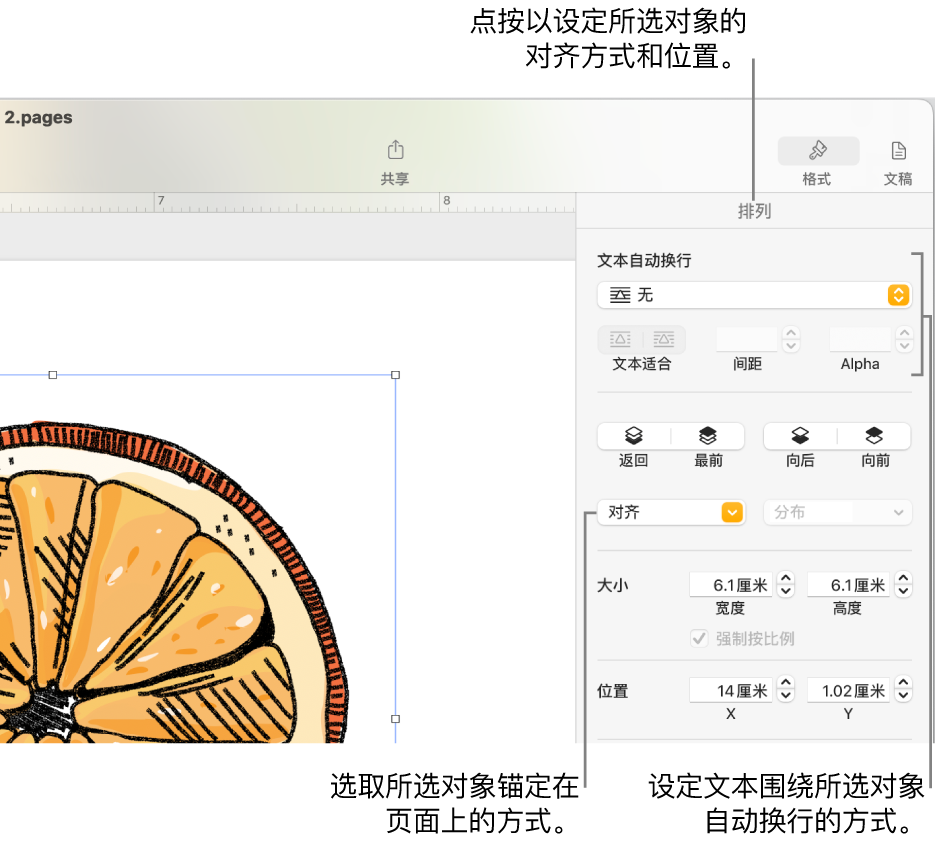Open the Format (格式) inspector
This screenshot has height=846, width=935.
pos(818,151)
